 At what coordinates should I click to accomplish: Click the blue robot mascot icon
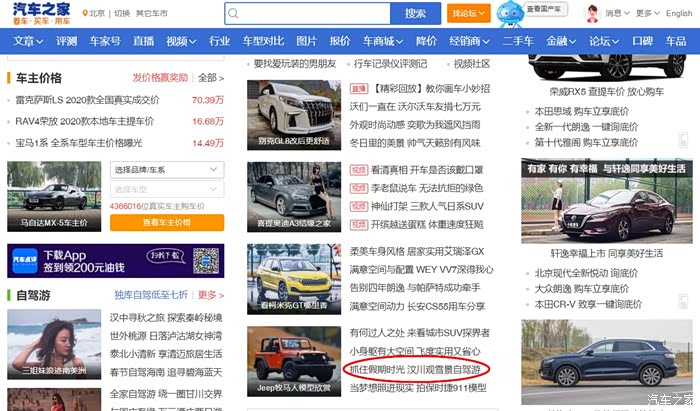[x=510, y=13]
